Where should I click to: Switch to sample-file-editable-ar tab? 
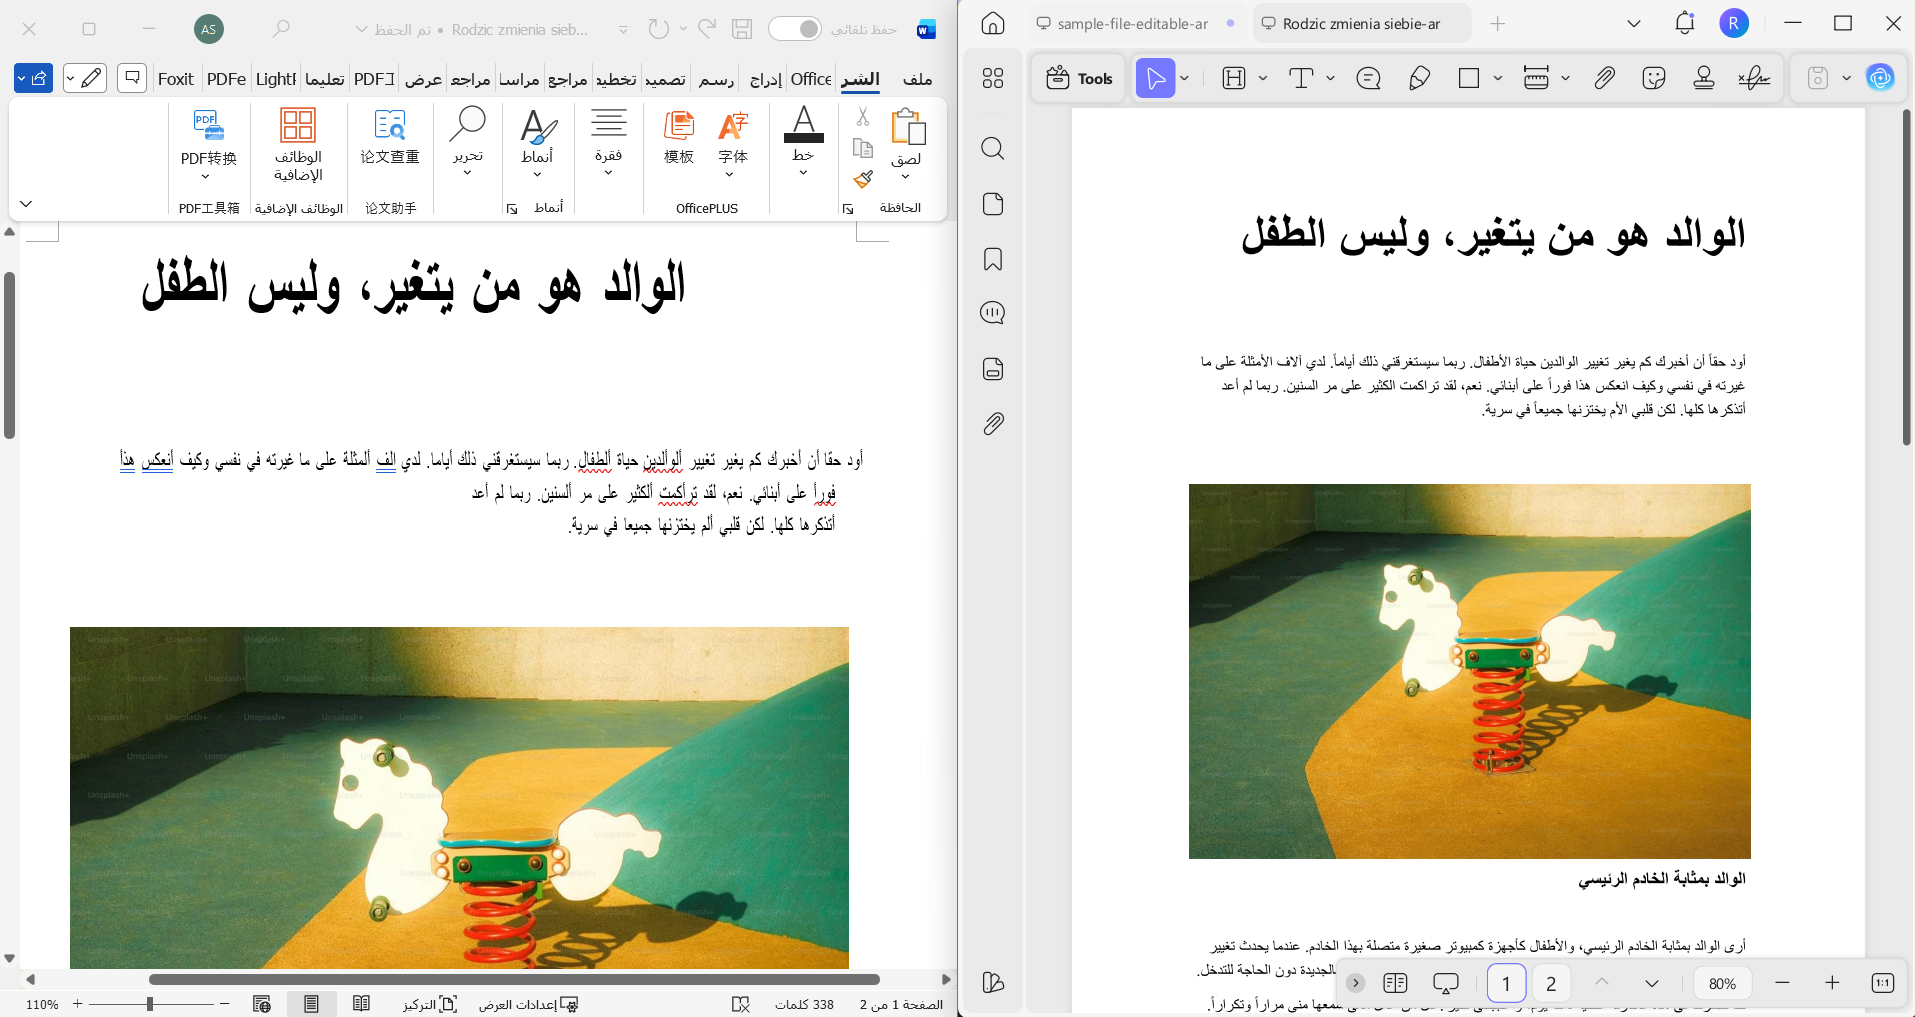[1133, 24]
